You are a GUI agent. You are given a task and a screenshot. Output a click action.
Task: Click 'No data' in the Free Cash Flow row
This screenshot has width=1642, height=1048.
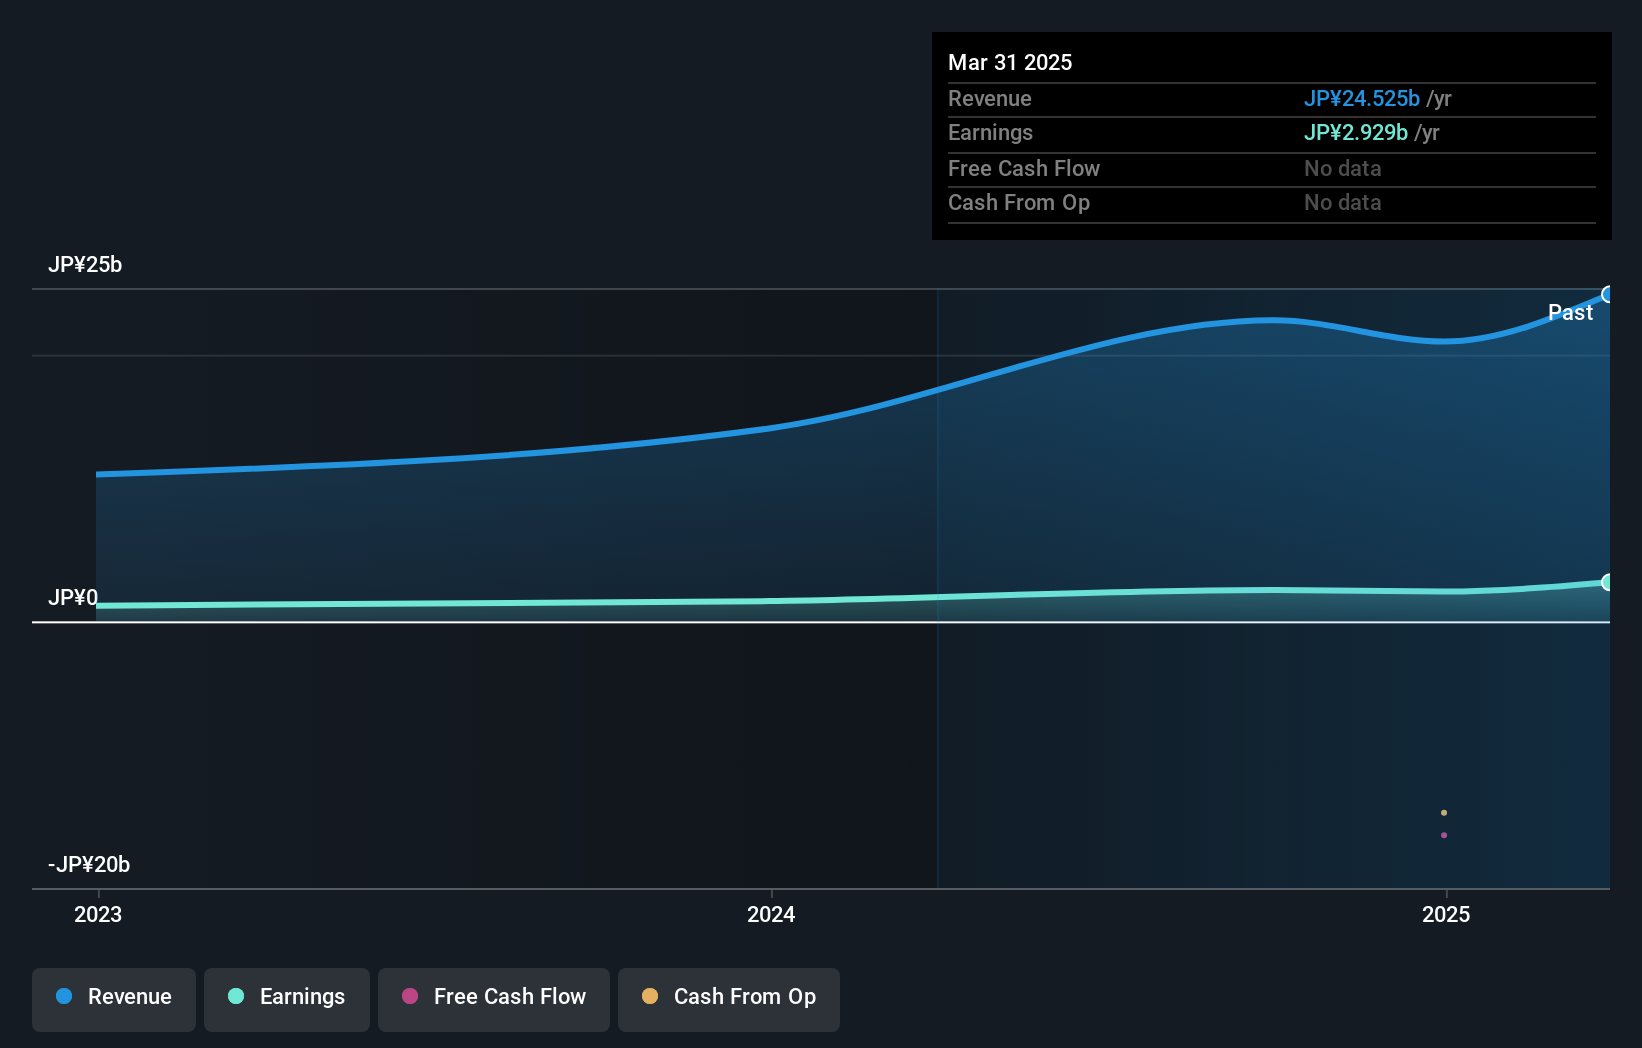(1343, 168)
